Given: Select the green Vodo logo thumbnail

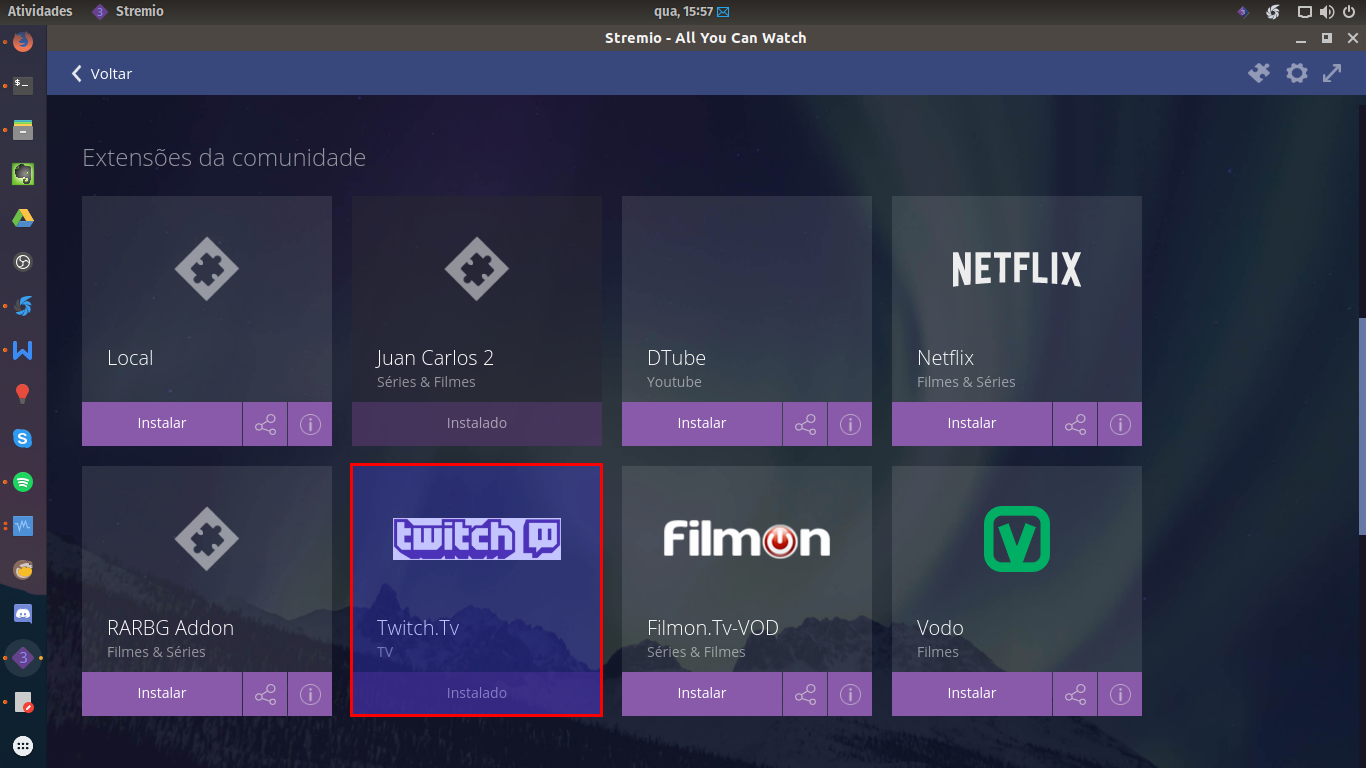Looking at the screenshot, I should coord(1017,539).
